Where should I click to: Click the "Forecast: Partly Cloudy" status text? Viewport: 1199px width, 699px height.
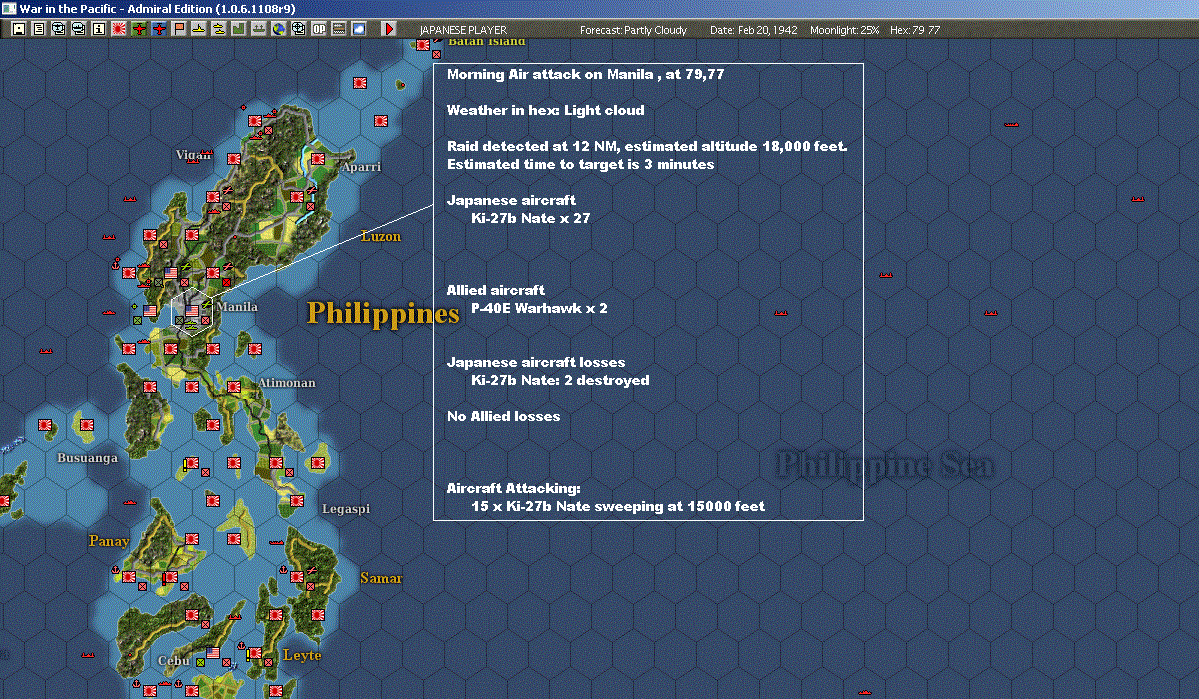tap(633, 30)
